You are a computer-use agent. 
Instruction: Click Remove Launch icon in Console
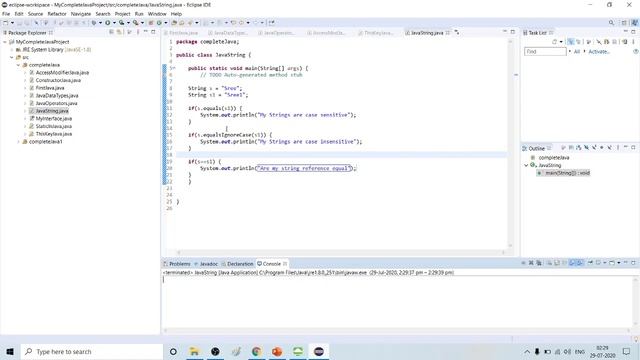(531, 263)
